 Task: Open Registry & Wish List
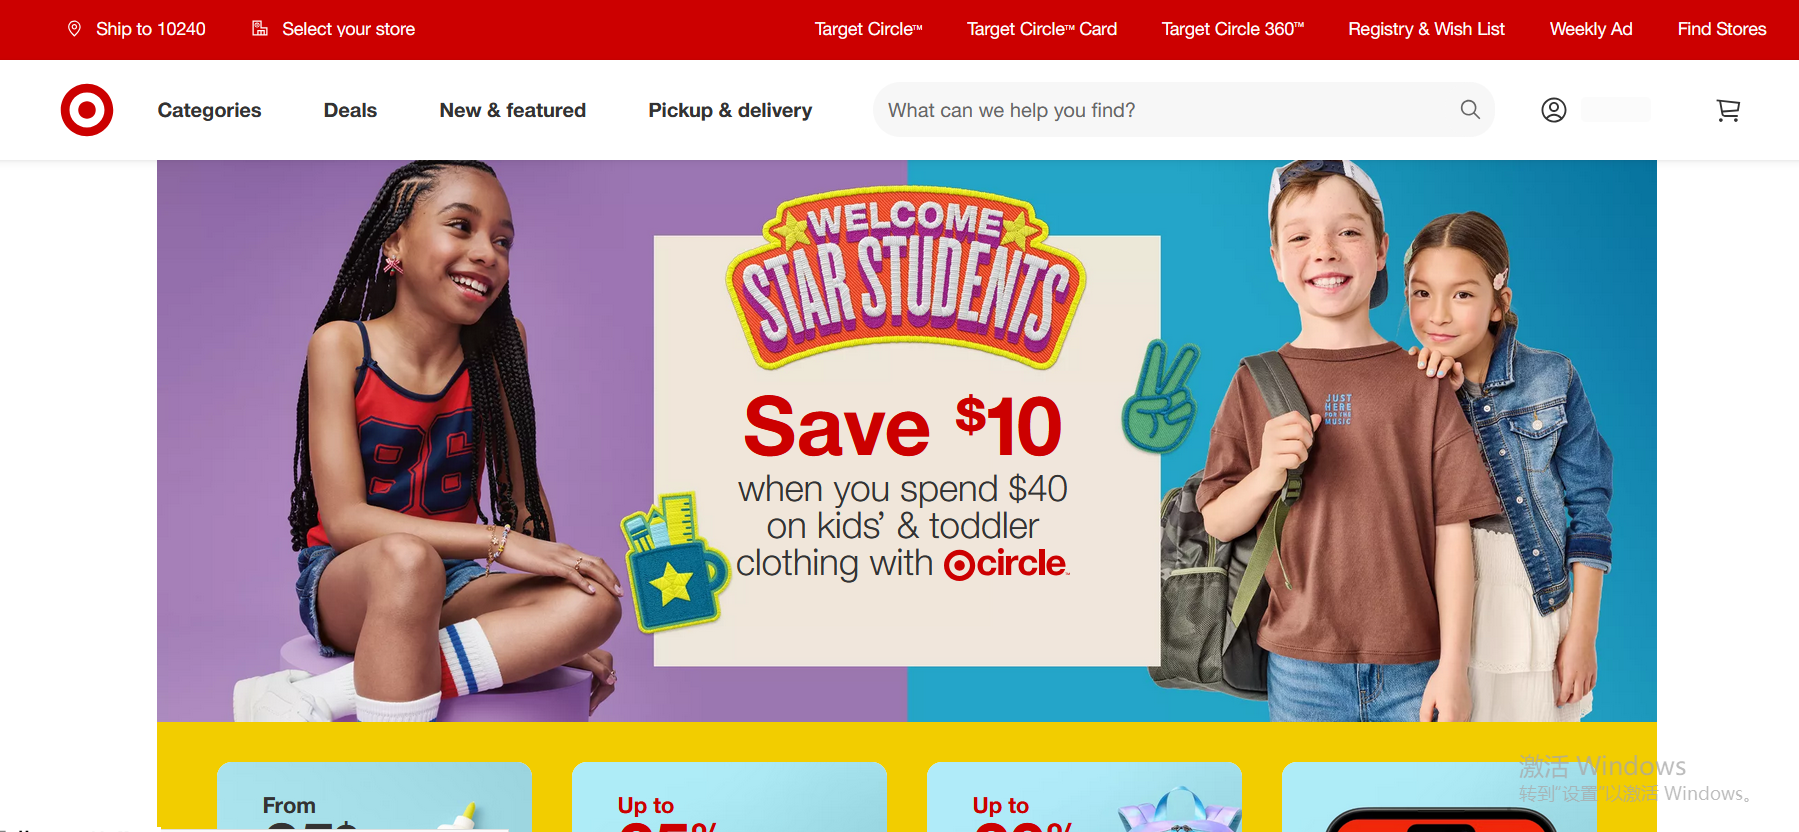[1426, 29]
